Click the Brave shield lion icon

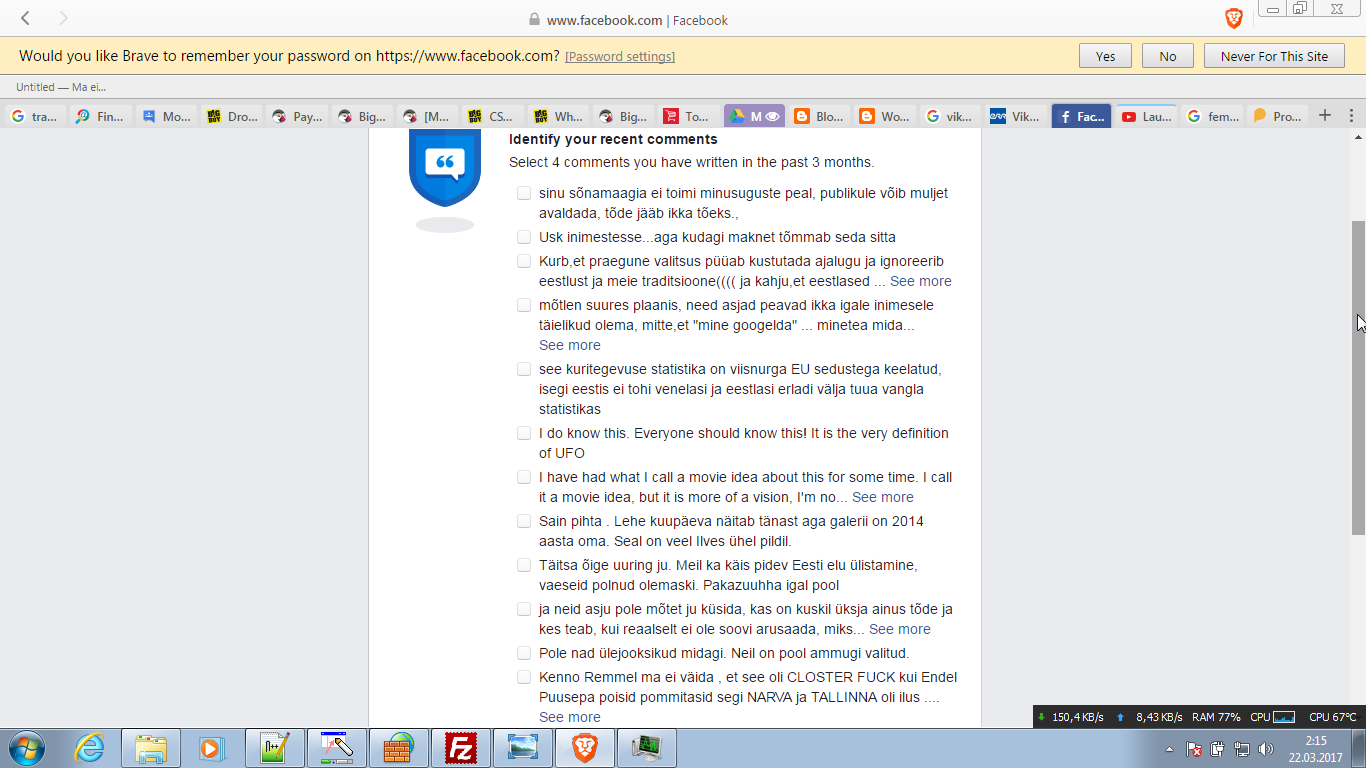(x=1233, y=18)
